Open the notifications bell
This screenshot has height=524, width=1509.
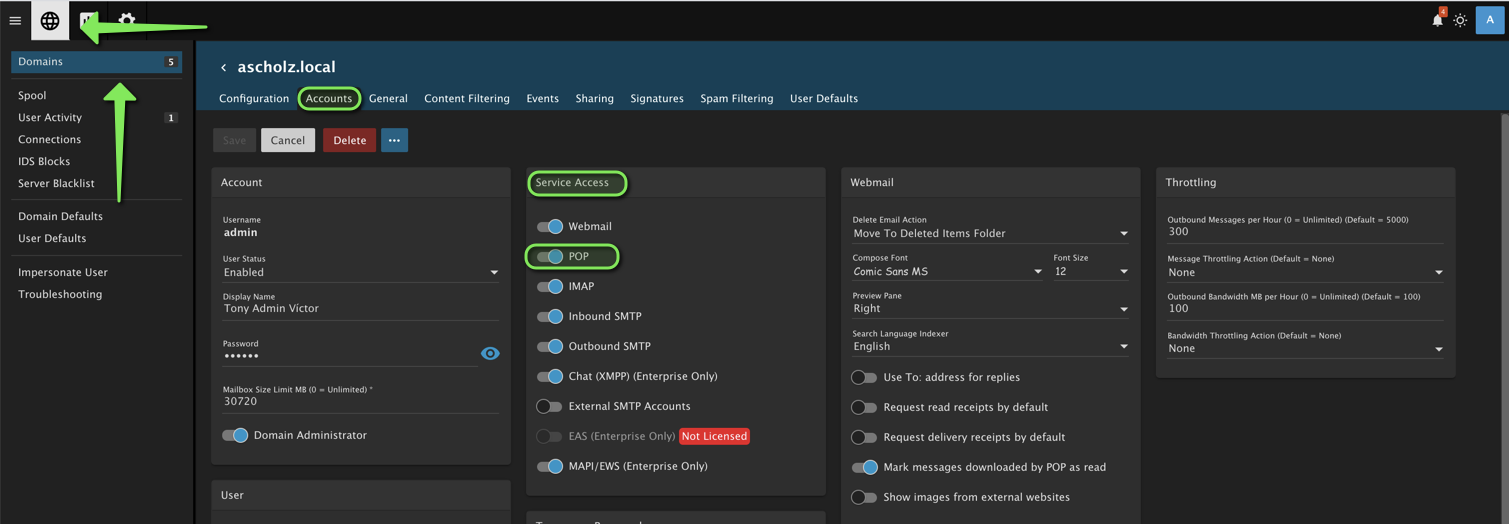1437,20
